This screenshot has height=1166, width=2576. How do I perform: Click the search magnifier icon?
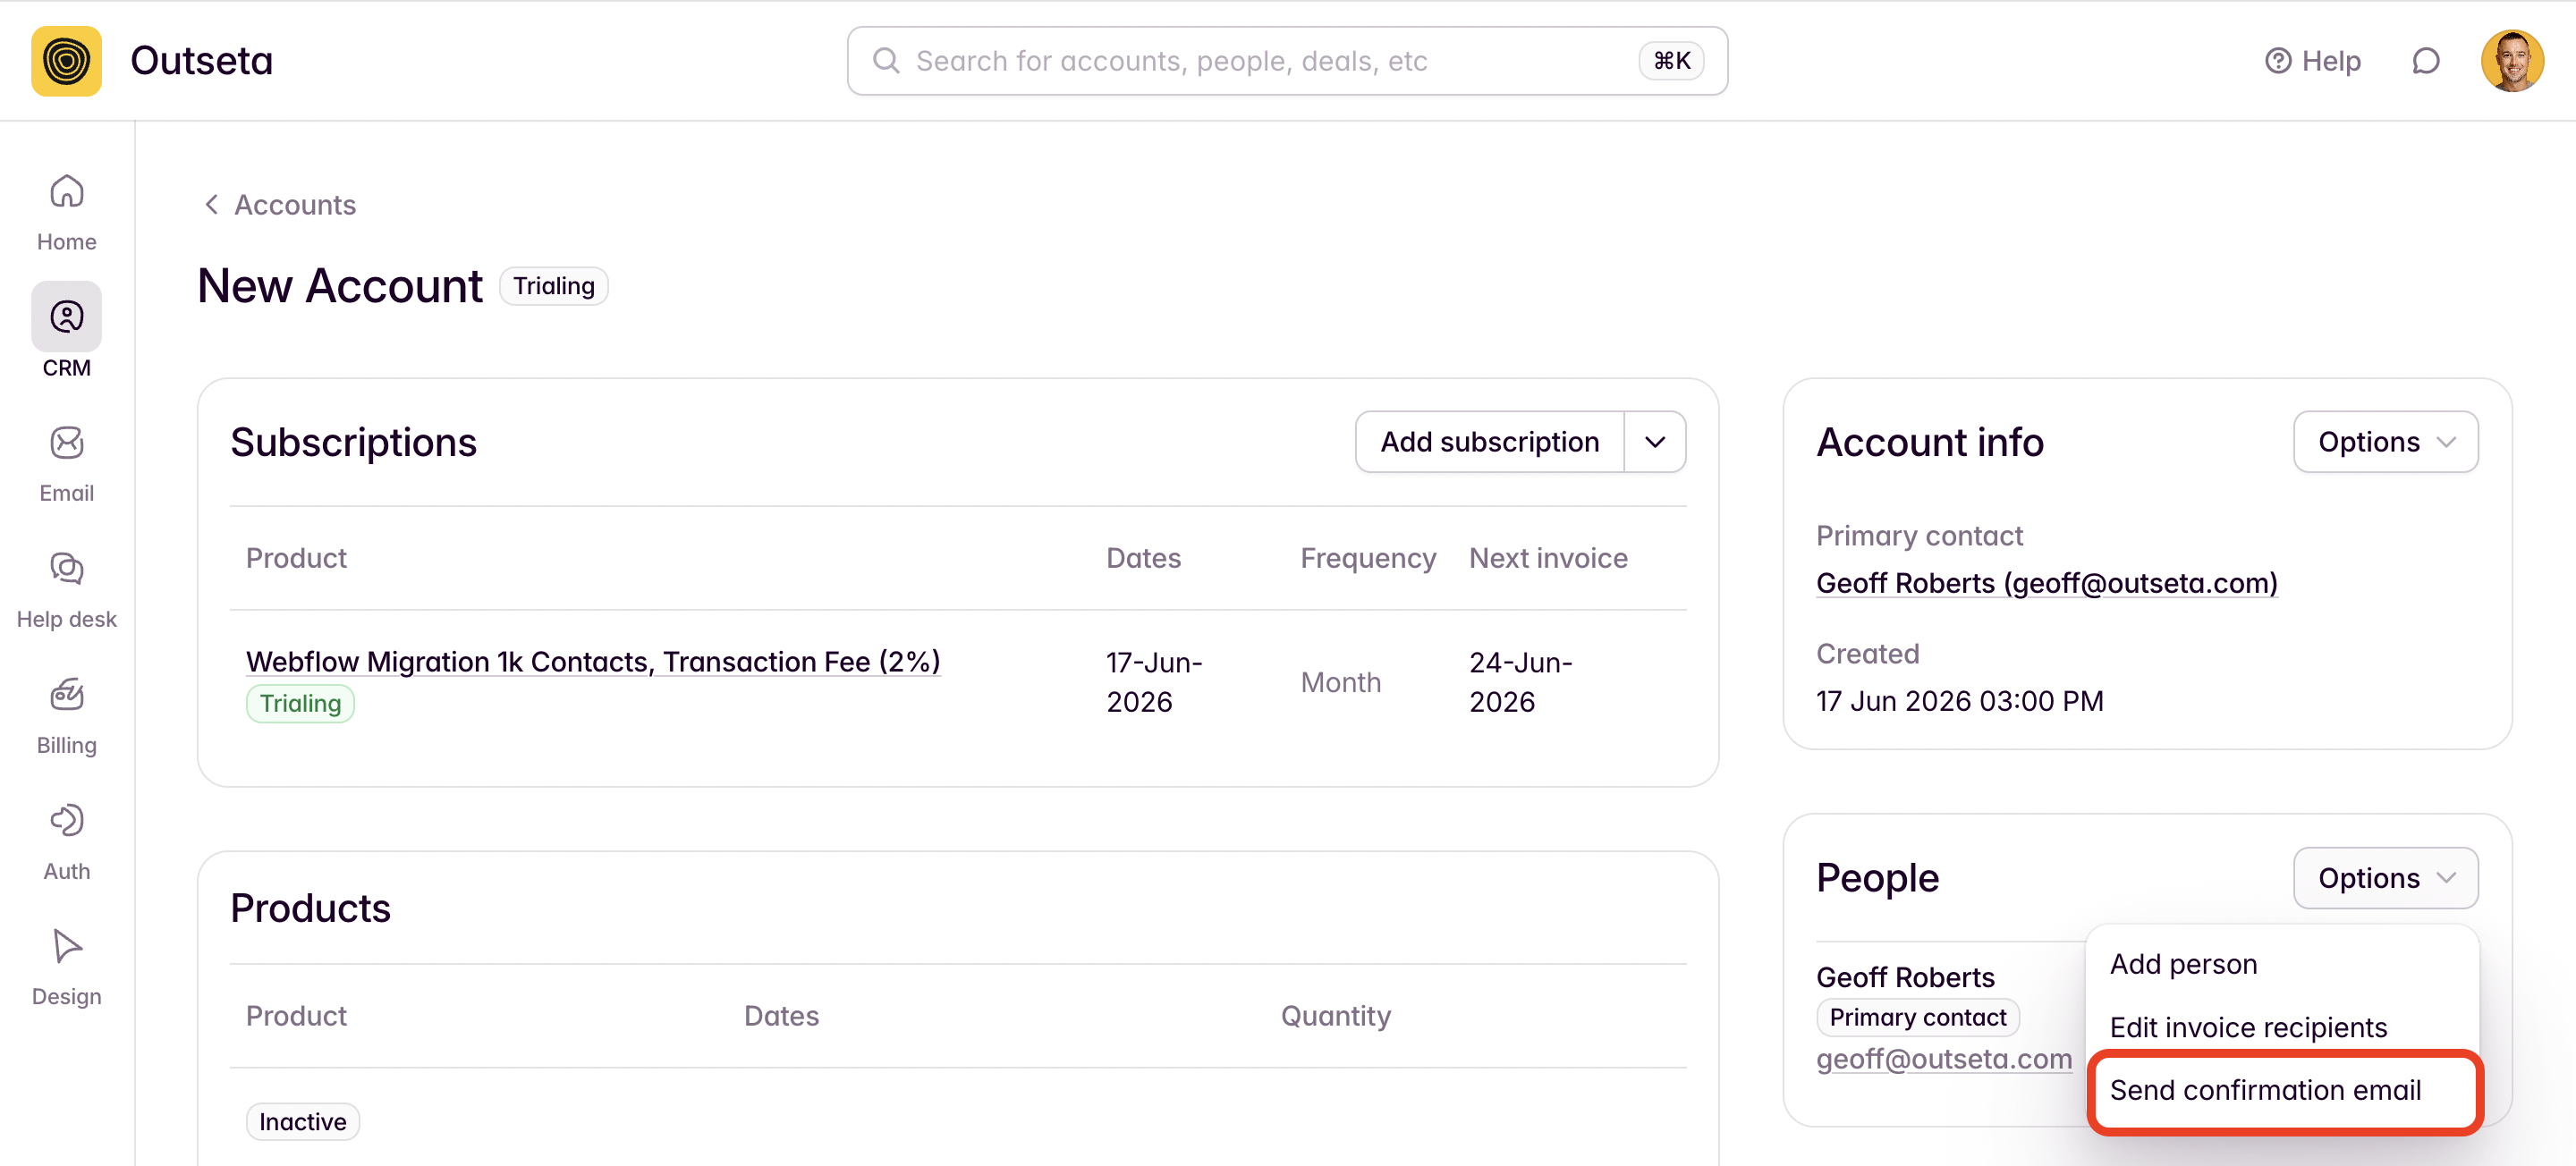pos(886,61)
